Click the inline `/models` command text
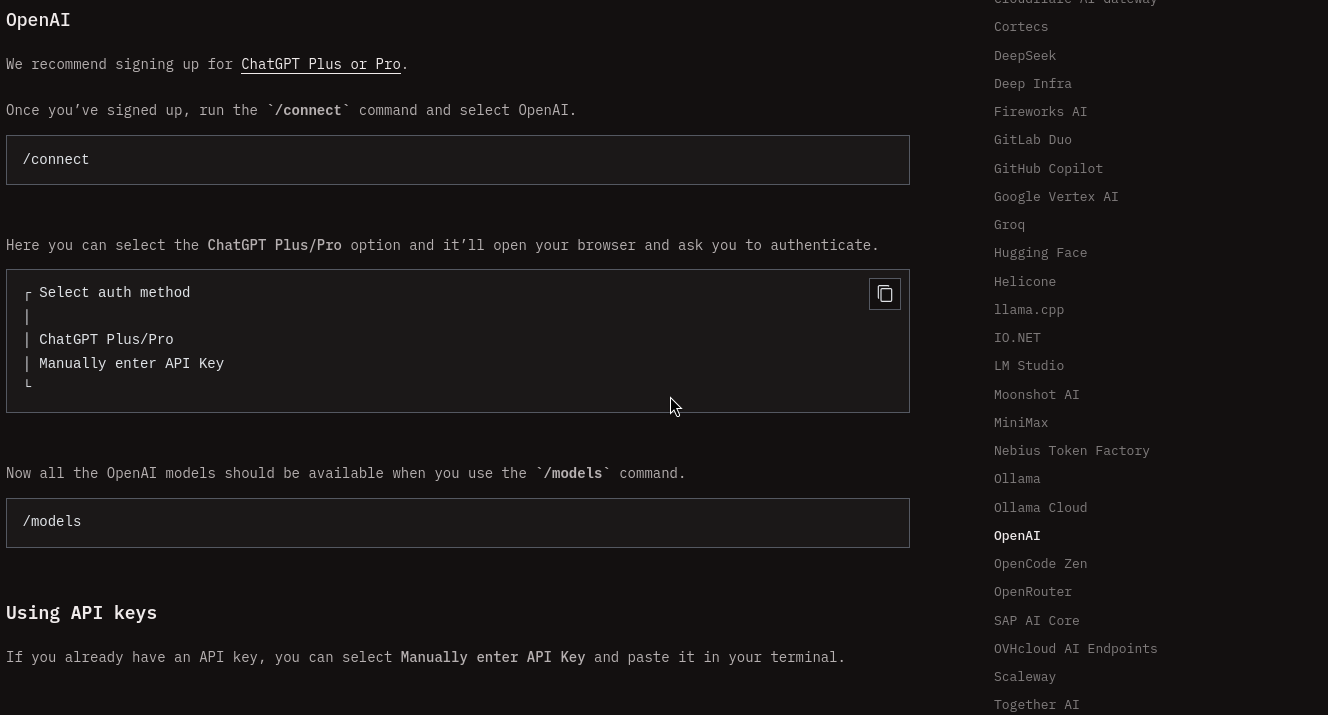This screenshot has width=1328, height=715. 573,473
